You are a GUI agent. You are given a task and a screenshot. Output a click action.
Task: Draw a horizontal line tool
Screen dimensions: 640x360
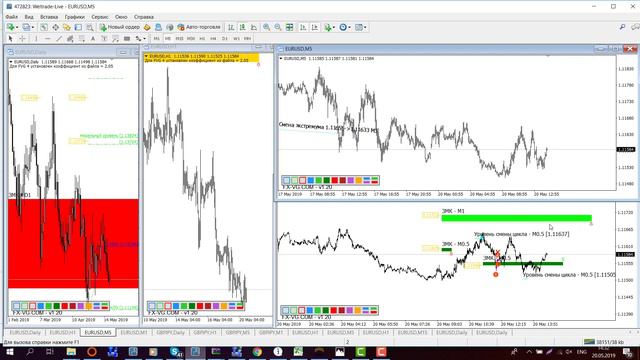[x=48, y=38]
